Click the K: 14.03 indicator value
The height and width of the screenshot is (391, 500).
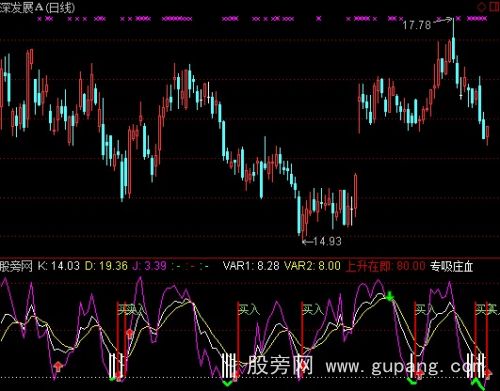59,266
